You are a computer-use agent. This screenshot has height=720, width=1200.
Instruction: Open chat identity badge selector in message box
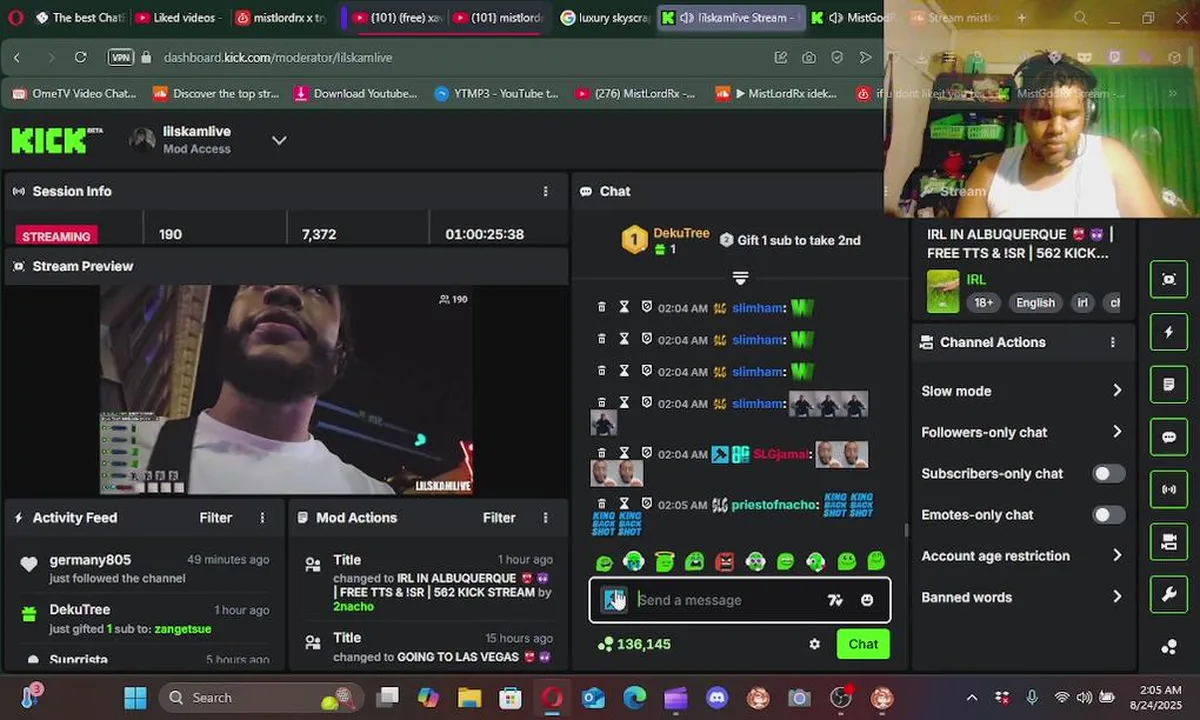tap(614, 600)
